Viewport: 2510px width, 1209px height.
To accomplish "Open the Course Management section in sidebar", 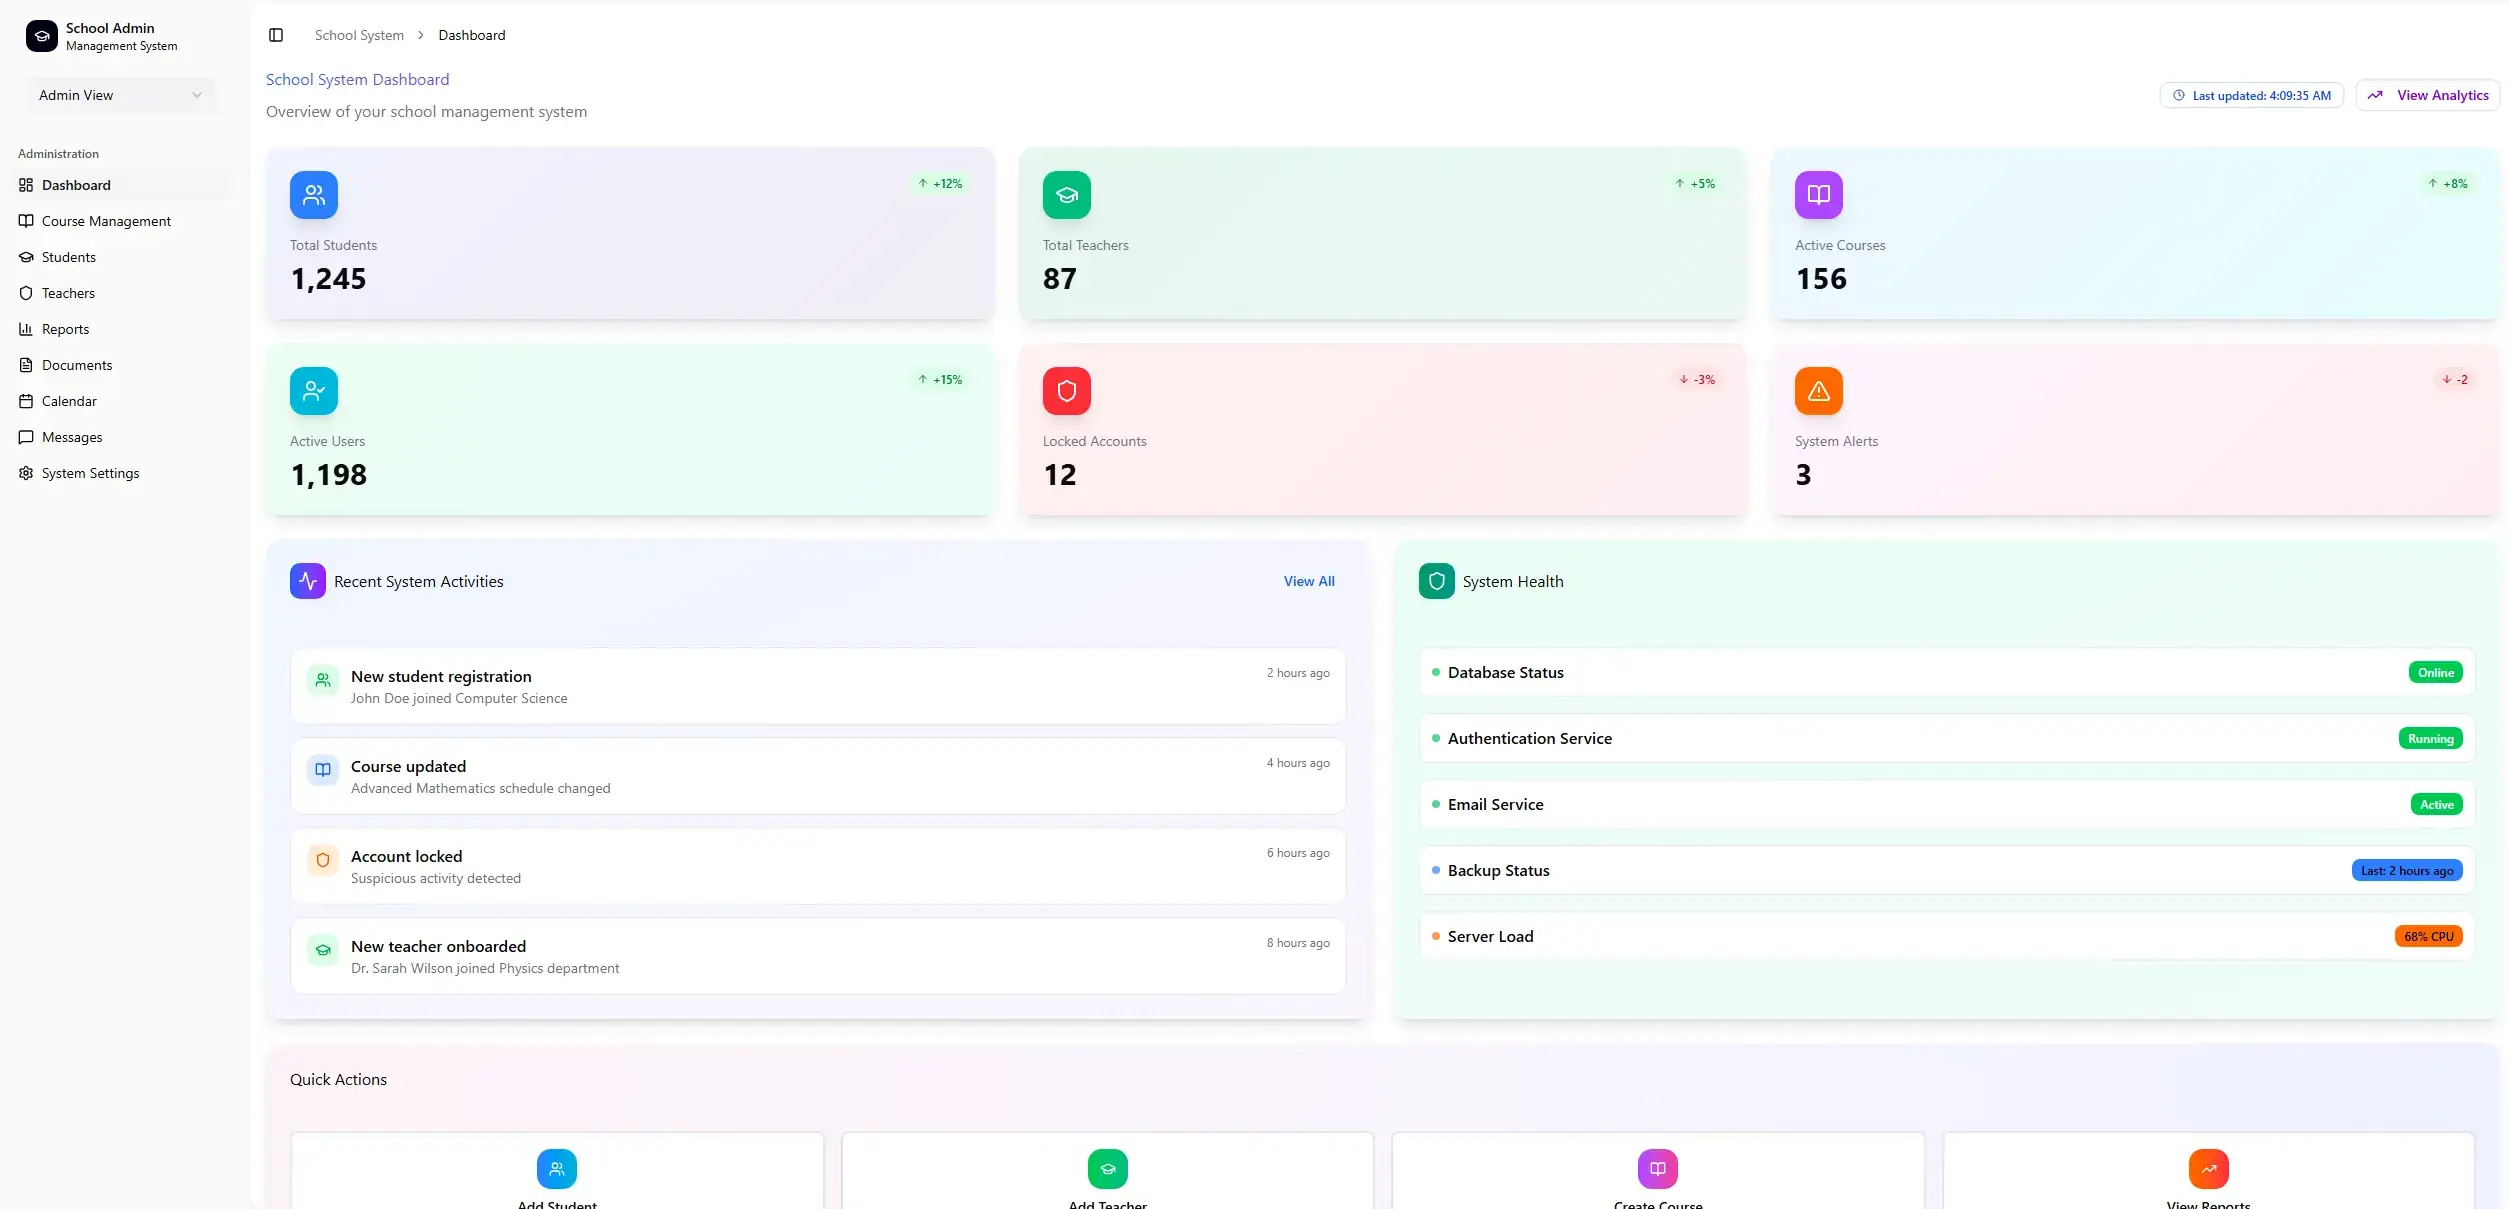I will pyautogui.click(x=105, y=220).
